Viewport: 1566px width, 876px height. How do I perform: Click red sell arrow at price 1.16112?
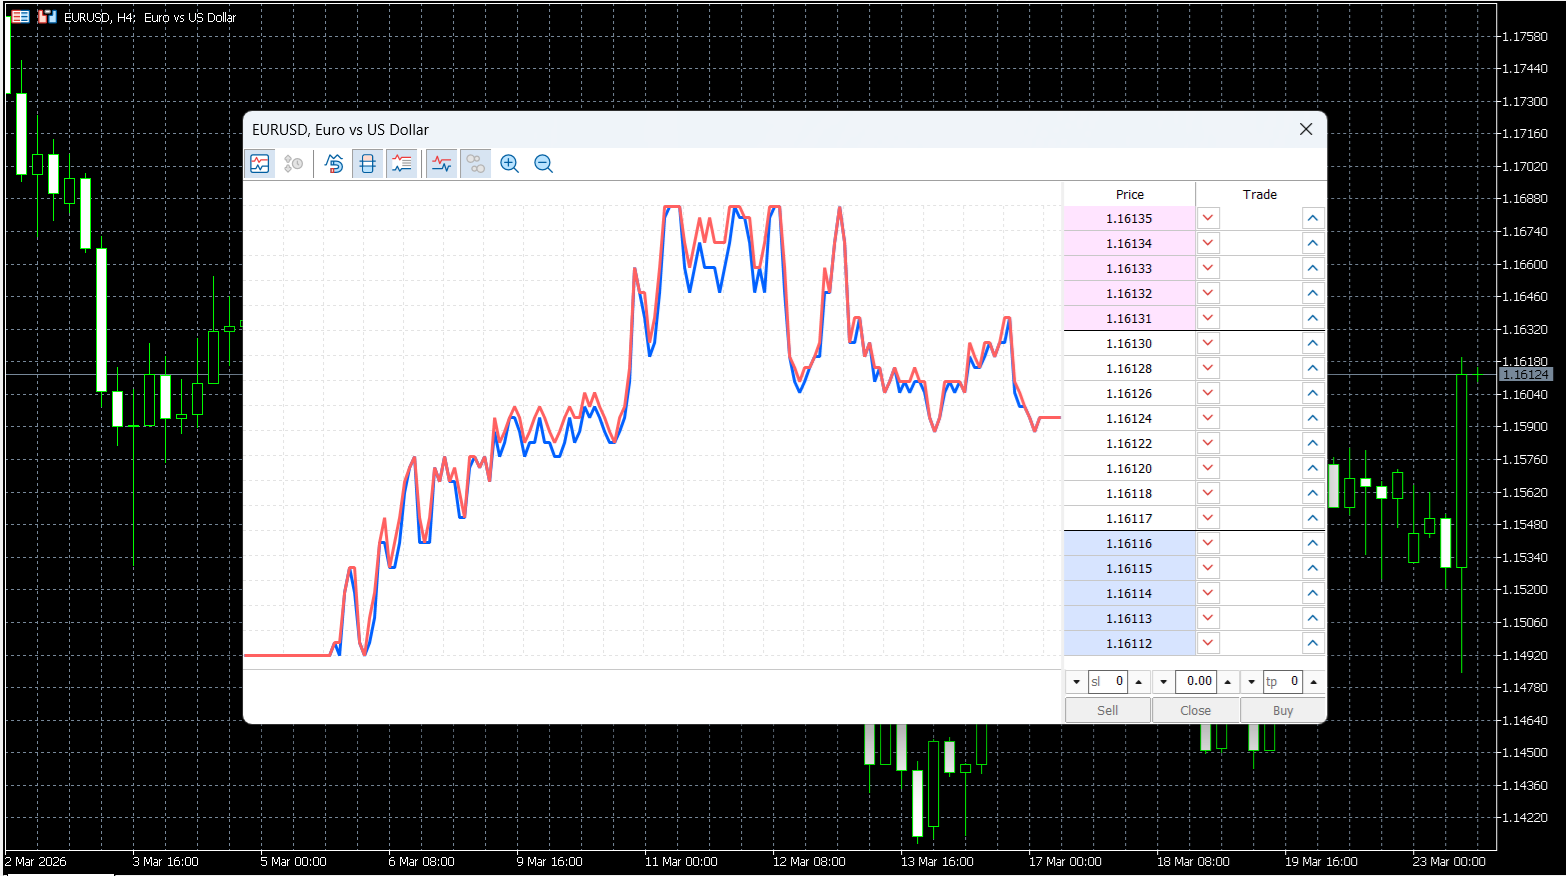(1208, 643)
